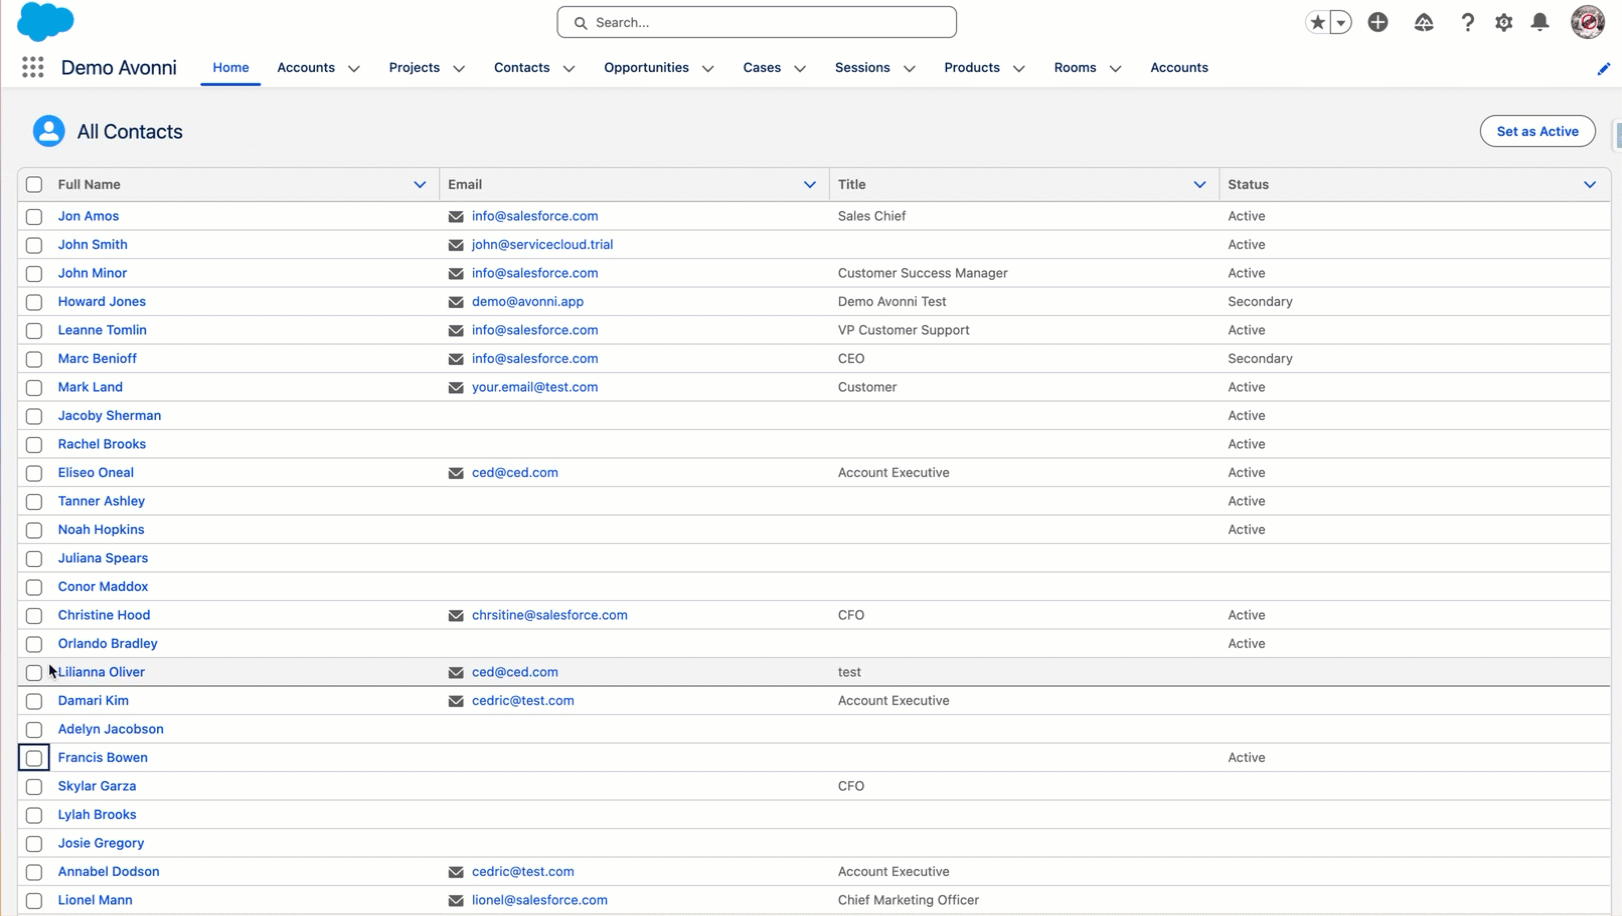
Task: Check the box for Jon Amos
Action: tap(34, 216)
